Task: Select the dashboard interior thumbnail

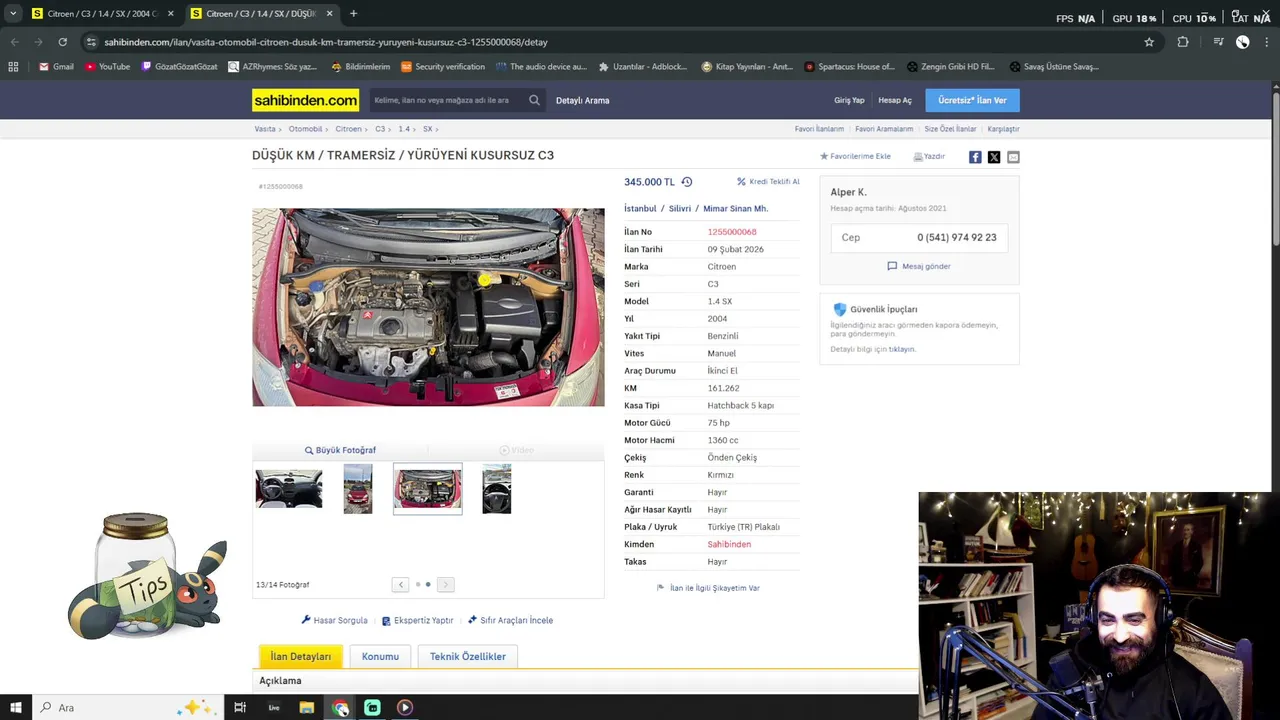Action: [x=289, y=489]
